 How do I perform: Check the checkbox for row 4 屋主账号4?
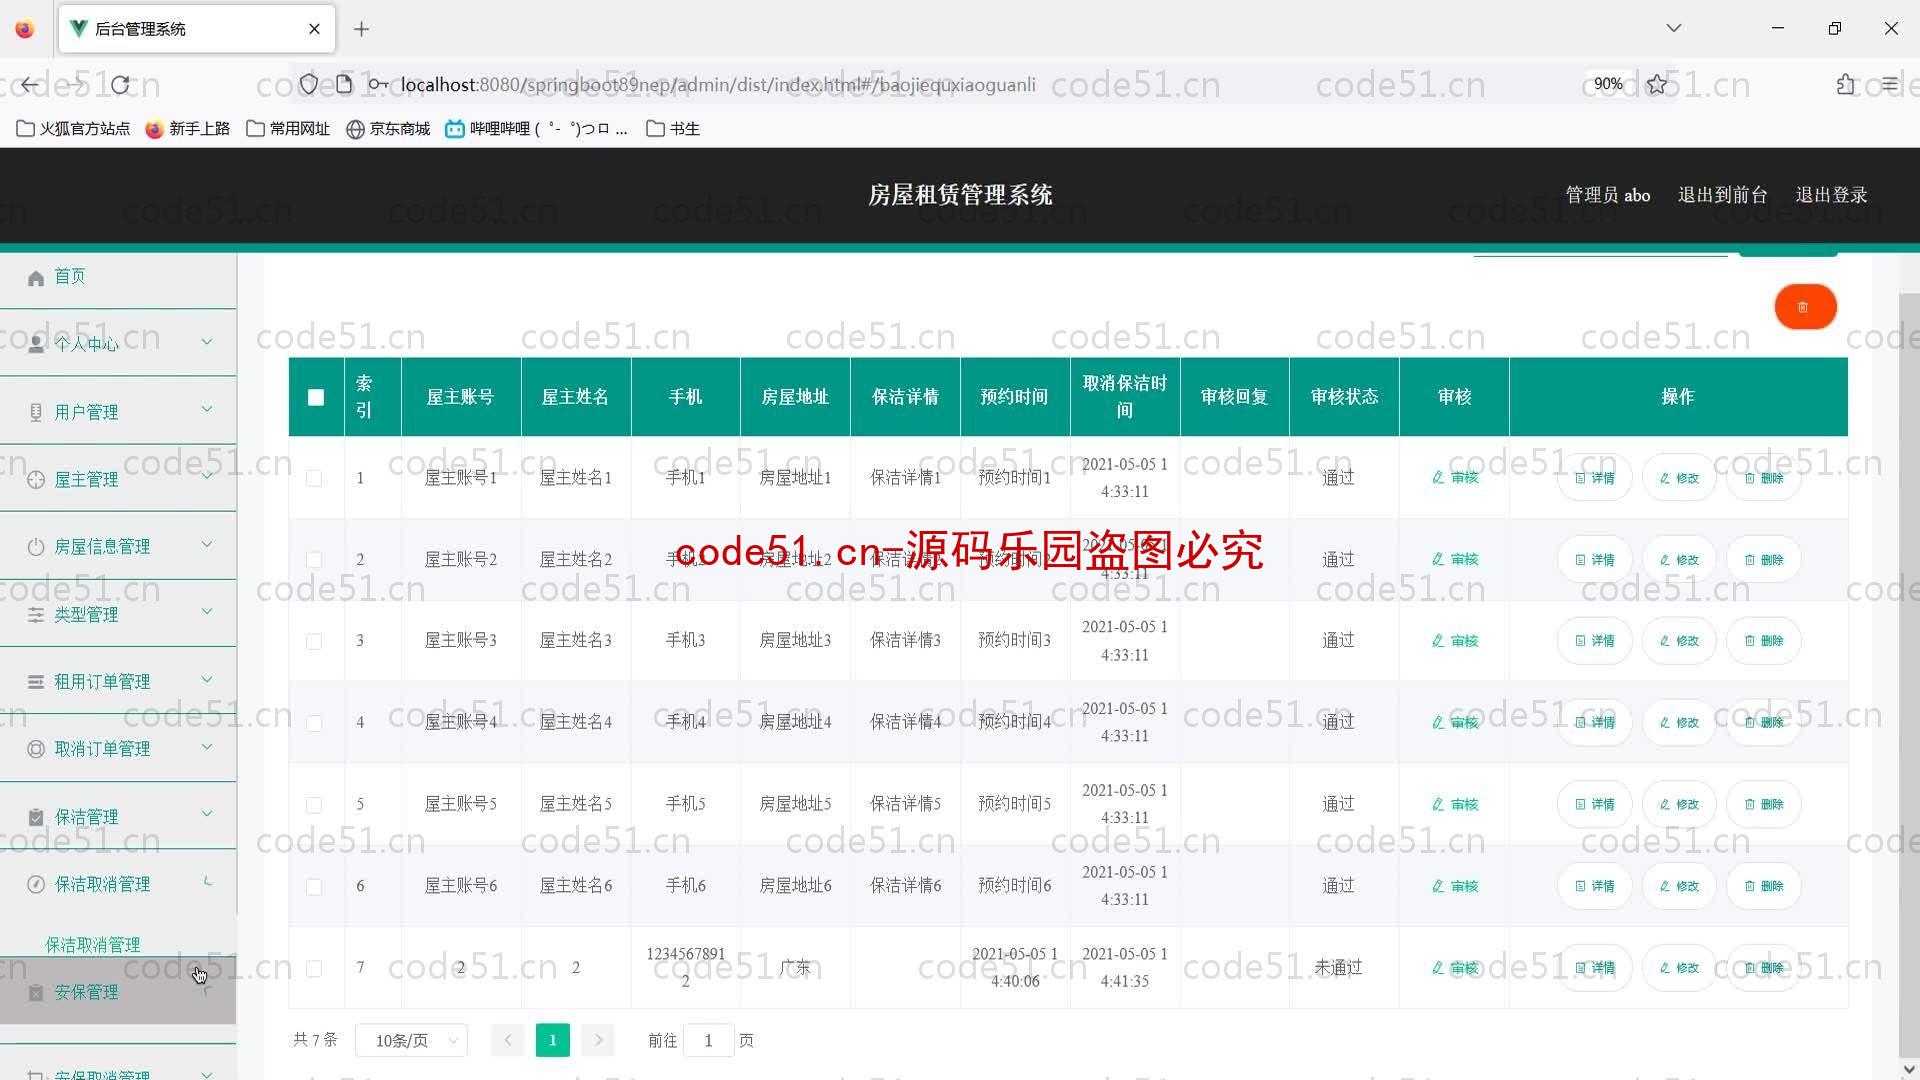[314, 723]
